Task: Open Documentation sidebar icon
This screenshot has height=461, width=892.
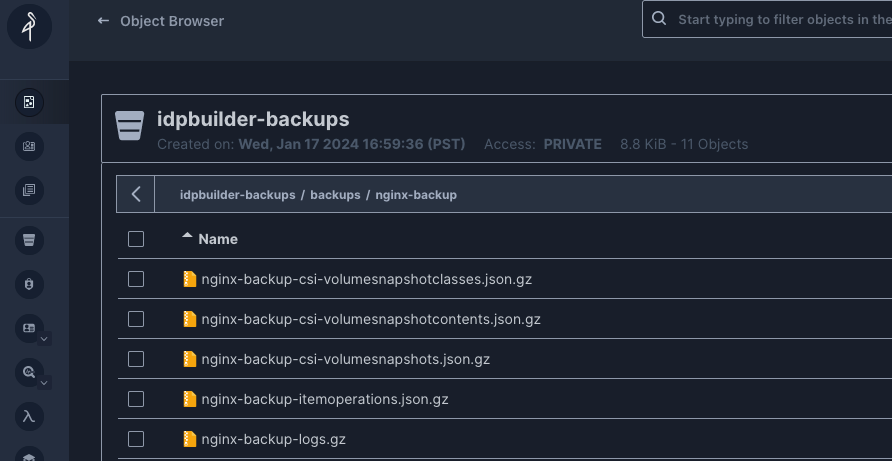Action: tap(29, 190)
